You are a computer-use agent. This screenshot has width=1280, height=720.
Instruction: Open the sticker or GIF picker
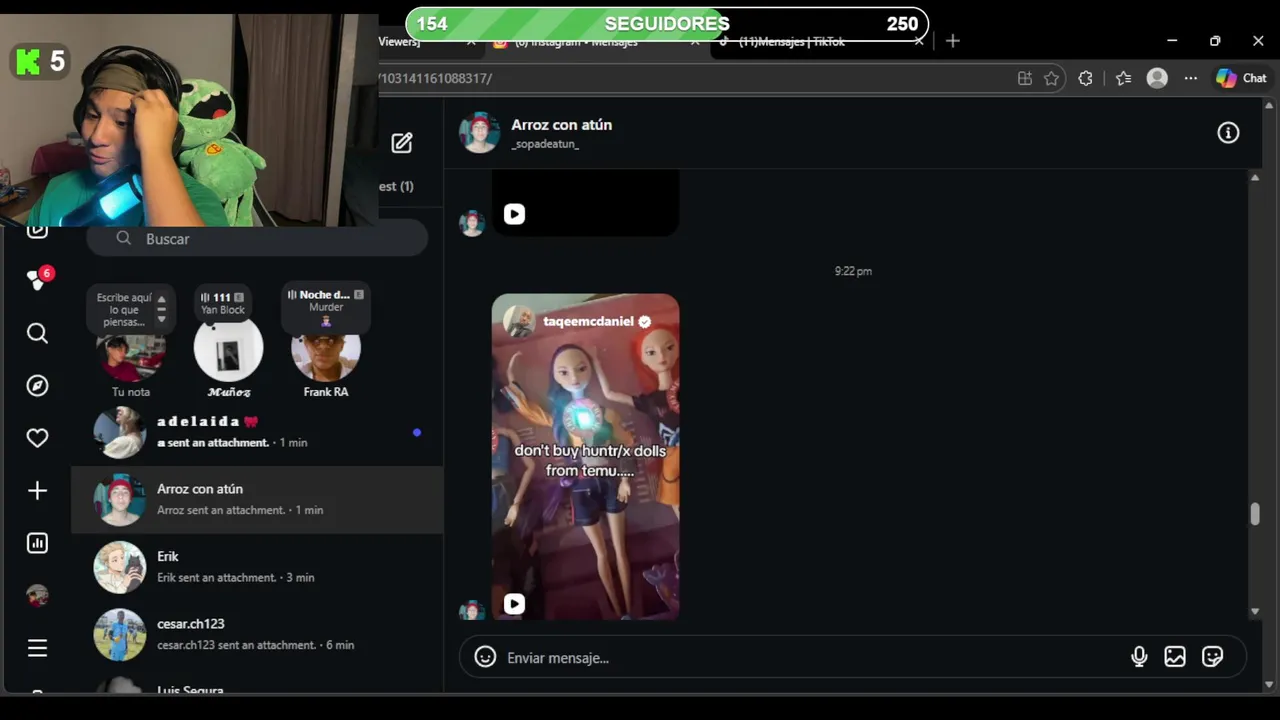[x=1212, y=657]
